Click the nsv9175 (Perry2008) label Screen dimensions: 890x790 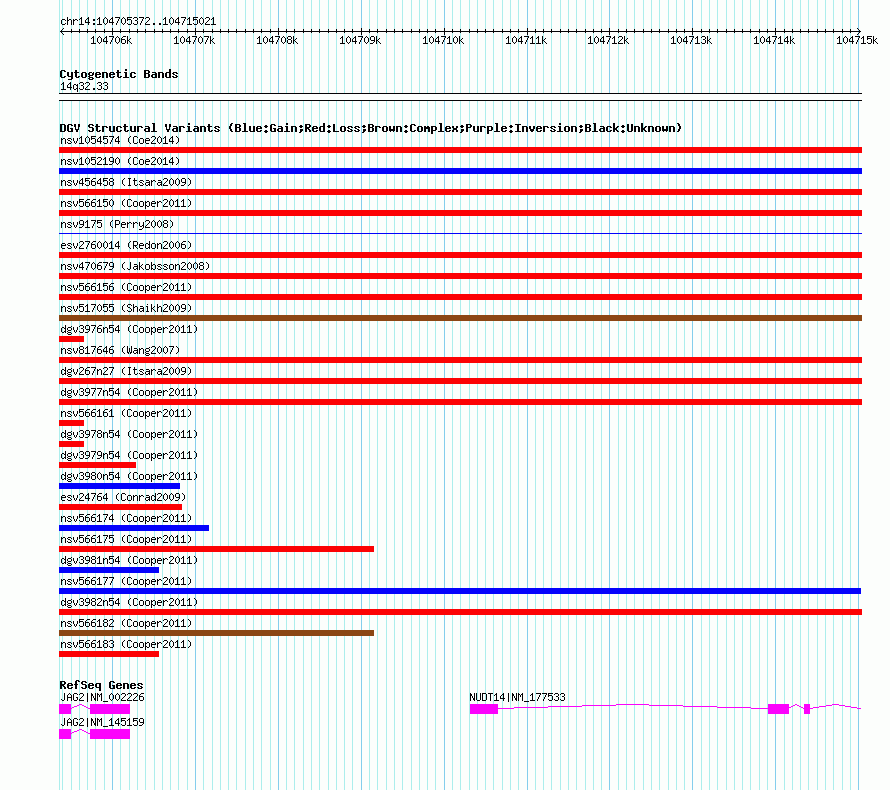[117, 224]
